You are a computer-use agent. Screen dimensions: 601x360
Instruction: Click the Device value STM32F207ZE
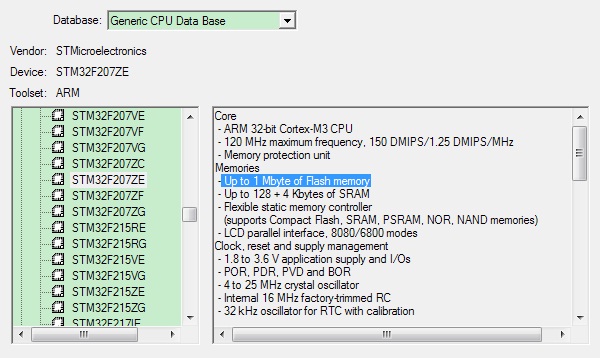point(92,72)
